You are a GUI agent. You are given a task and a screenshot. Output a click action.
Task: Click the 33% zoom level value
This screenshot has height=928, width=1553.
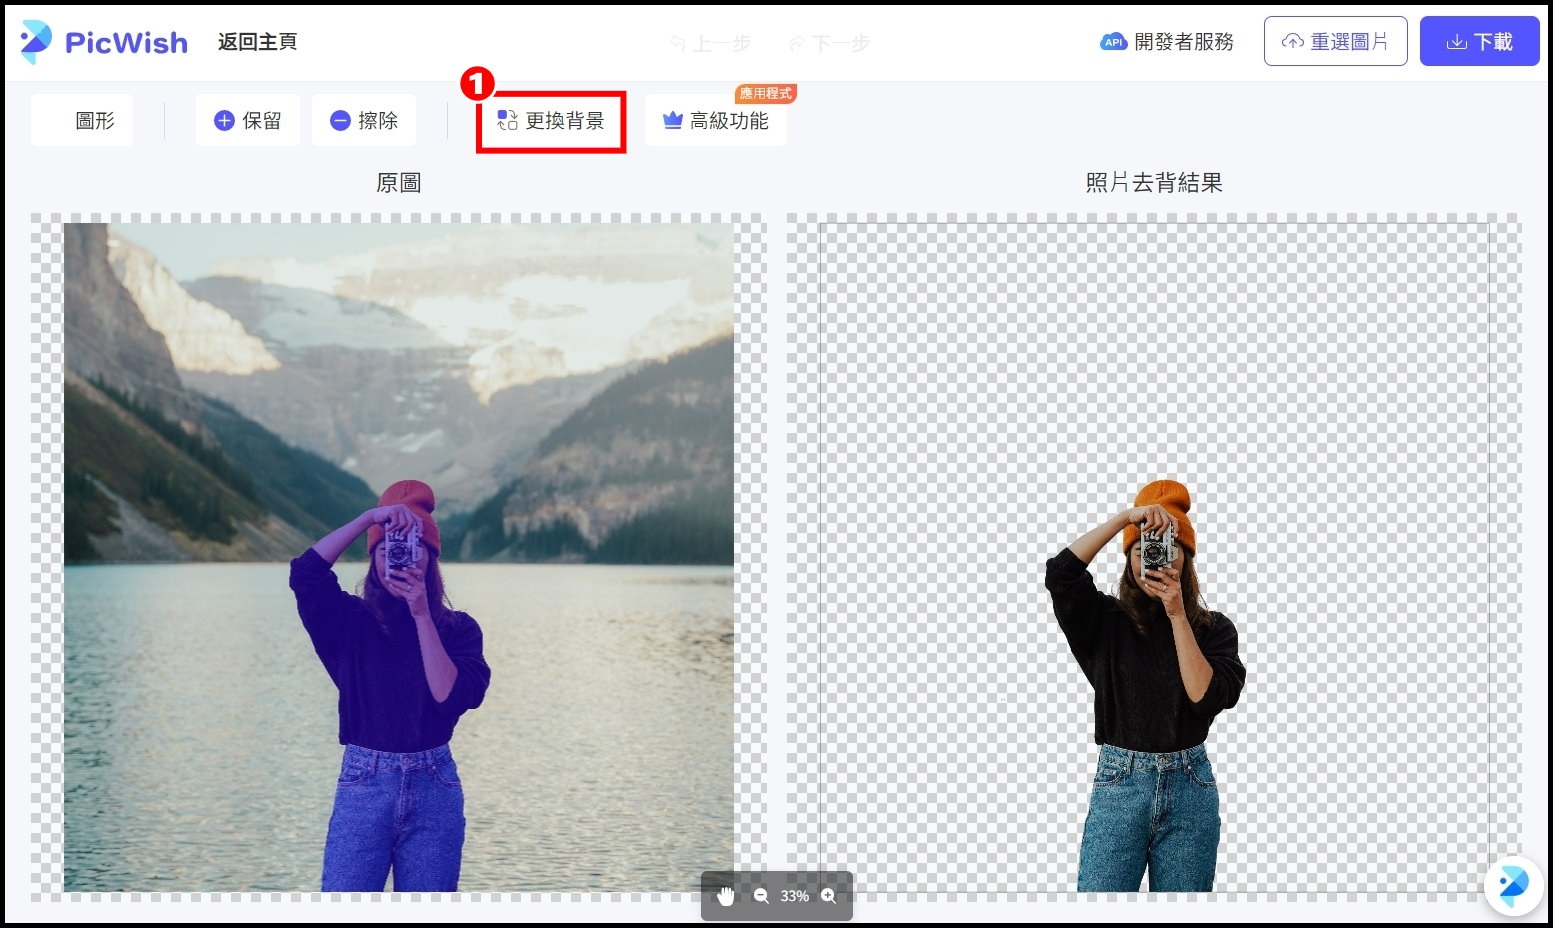click(794, 896)
